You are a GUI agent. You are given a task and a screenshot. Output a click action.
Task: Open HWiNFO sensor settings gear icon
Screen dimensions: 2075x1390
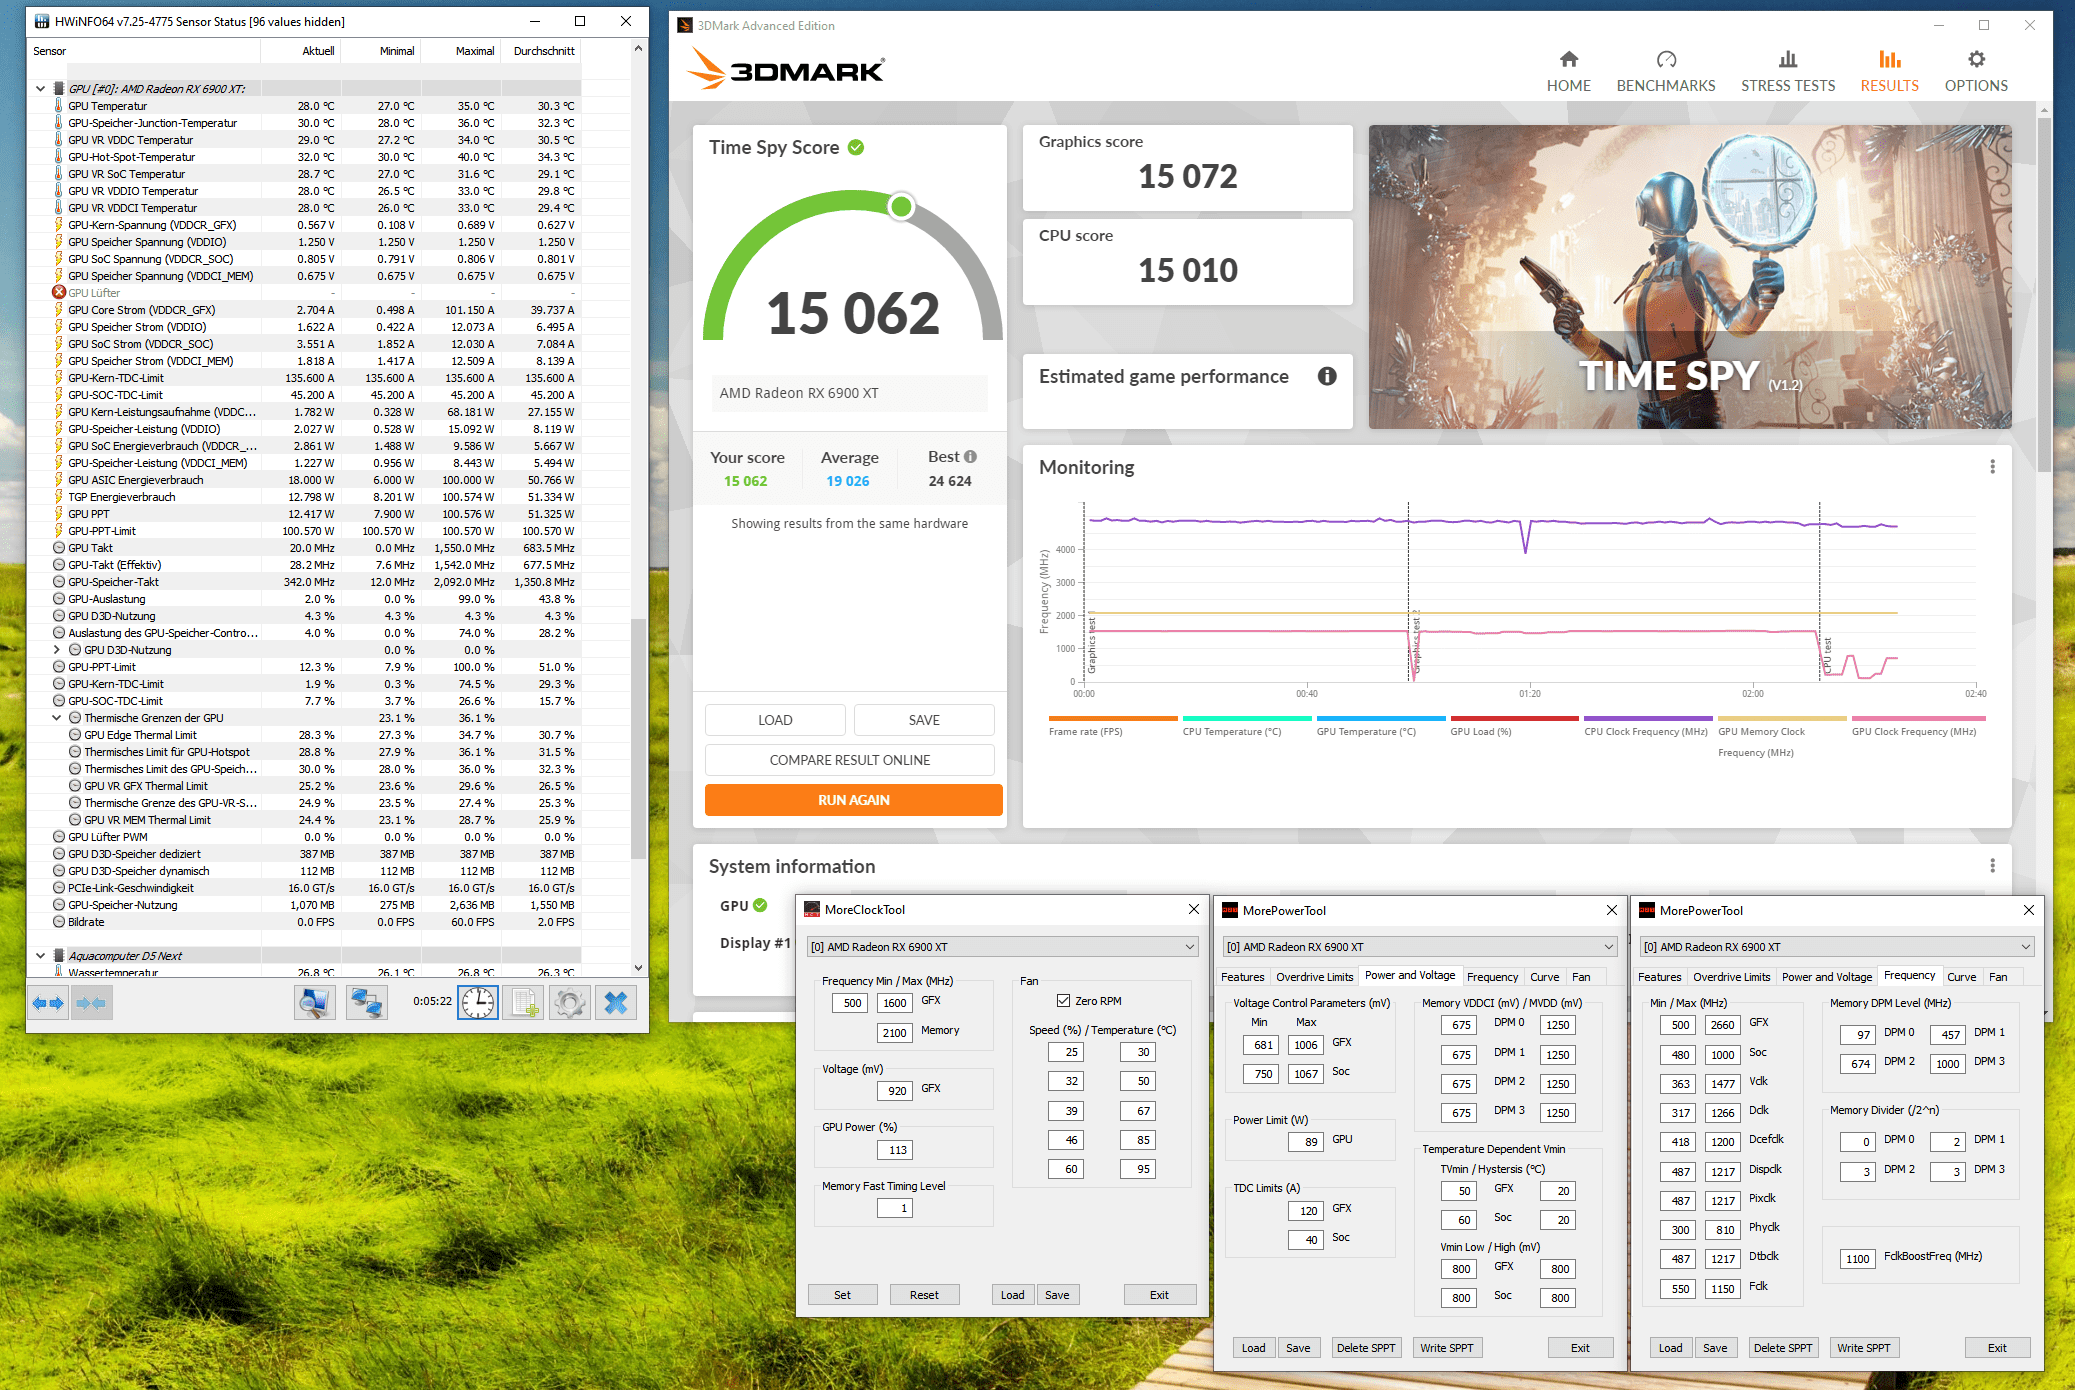pyautogui.click(x=570, y=1002)
